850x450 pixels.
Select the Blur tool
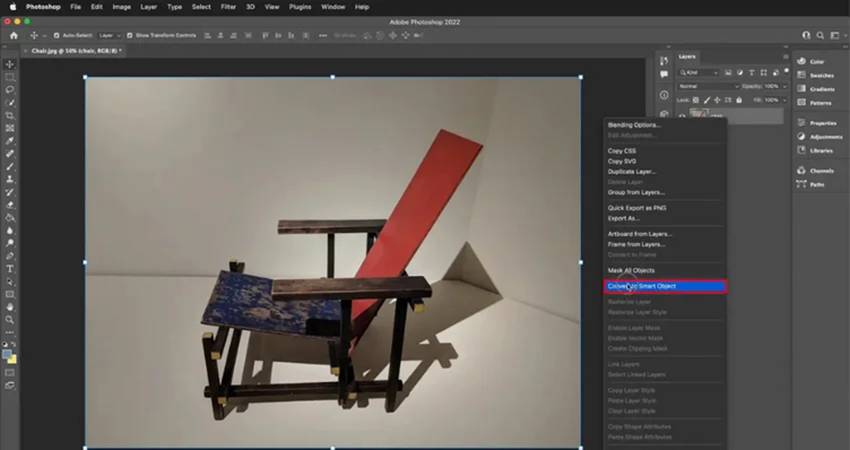10,230
